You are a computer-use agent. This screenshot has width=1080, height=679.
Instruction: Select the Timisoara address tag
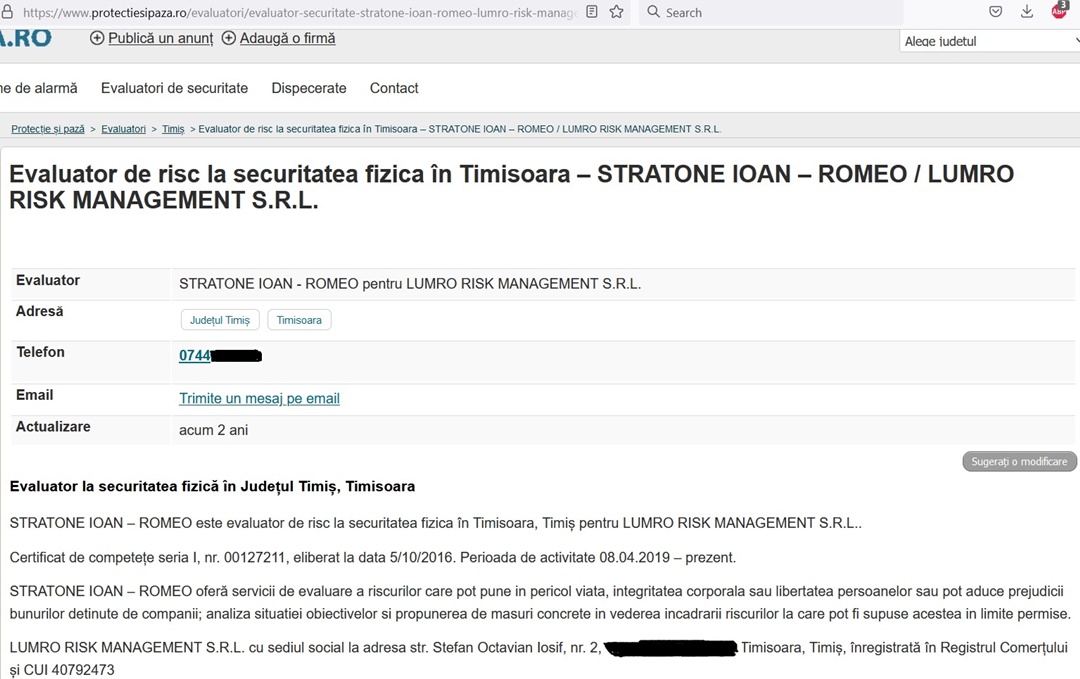coord(299,320)
